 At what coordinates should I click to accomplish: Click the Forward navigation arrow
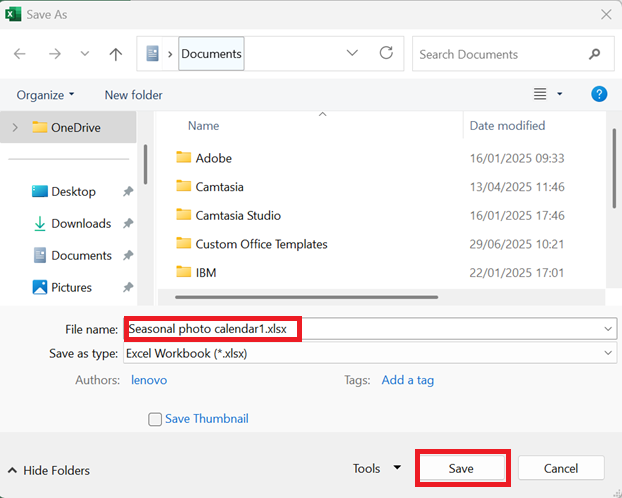(55, 54)
